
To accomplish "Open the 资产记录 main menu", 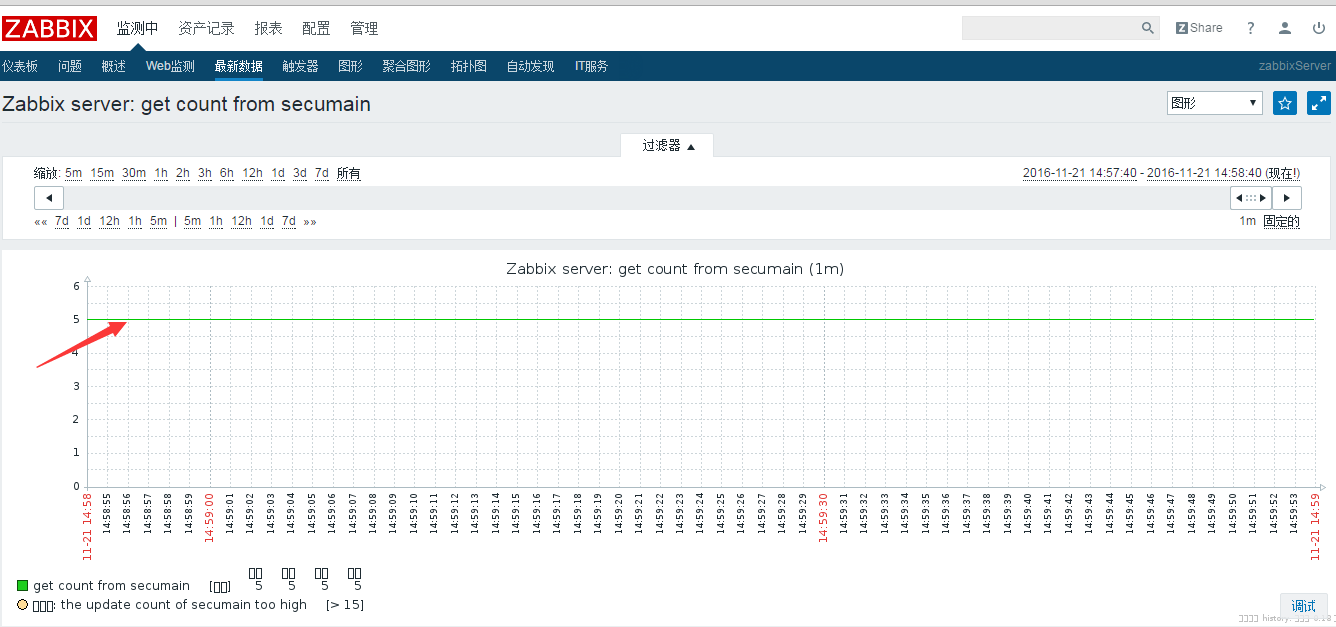I will click(x=206, y=28).
